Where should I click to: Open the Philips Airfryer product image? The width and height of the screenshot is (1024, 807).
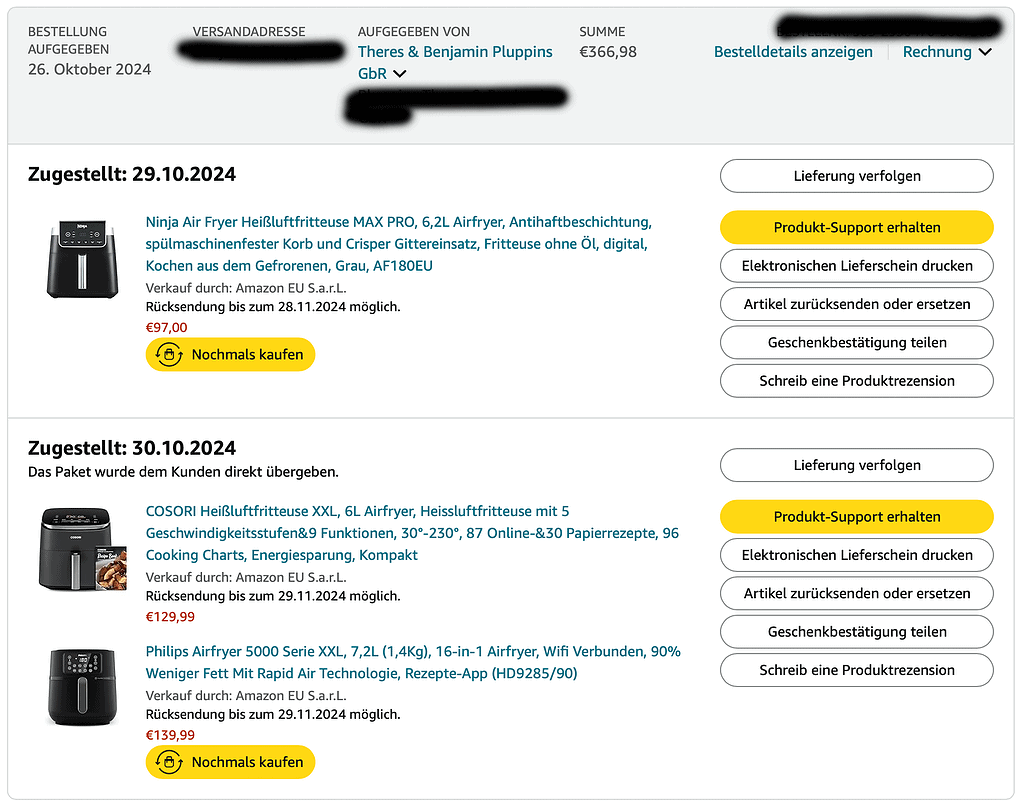point(82,687)
